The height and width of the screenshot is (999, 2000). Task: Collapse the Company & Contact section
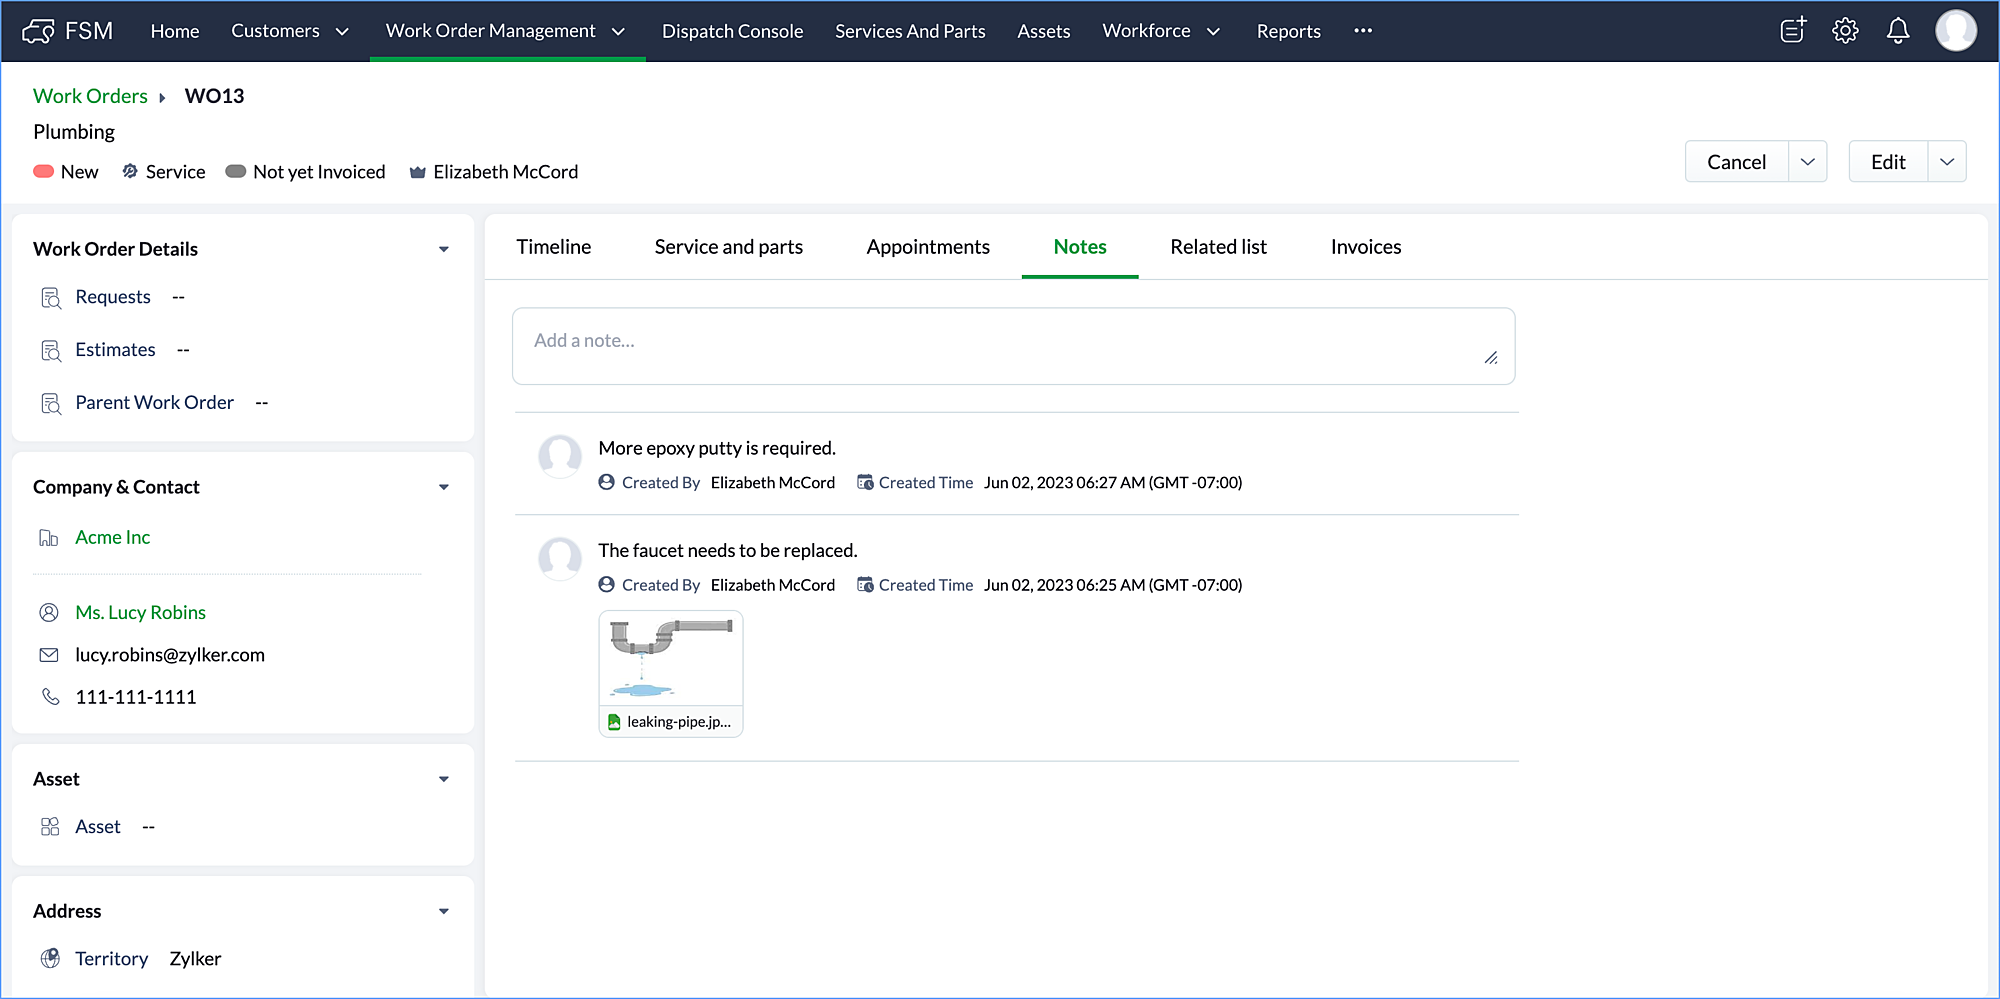click(x=444, y=487)
